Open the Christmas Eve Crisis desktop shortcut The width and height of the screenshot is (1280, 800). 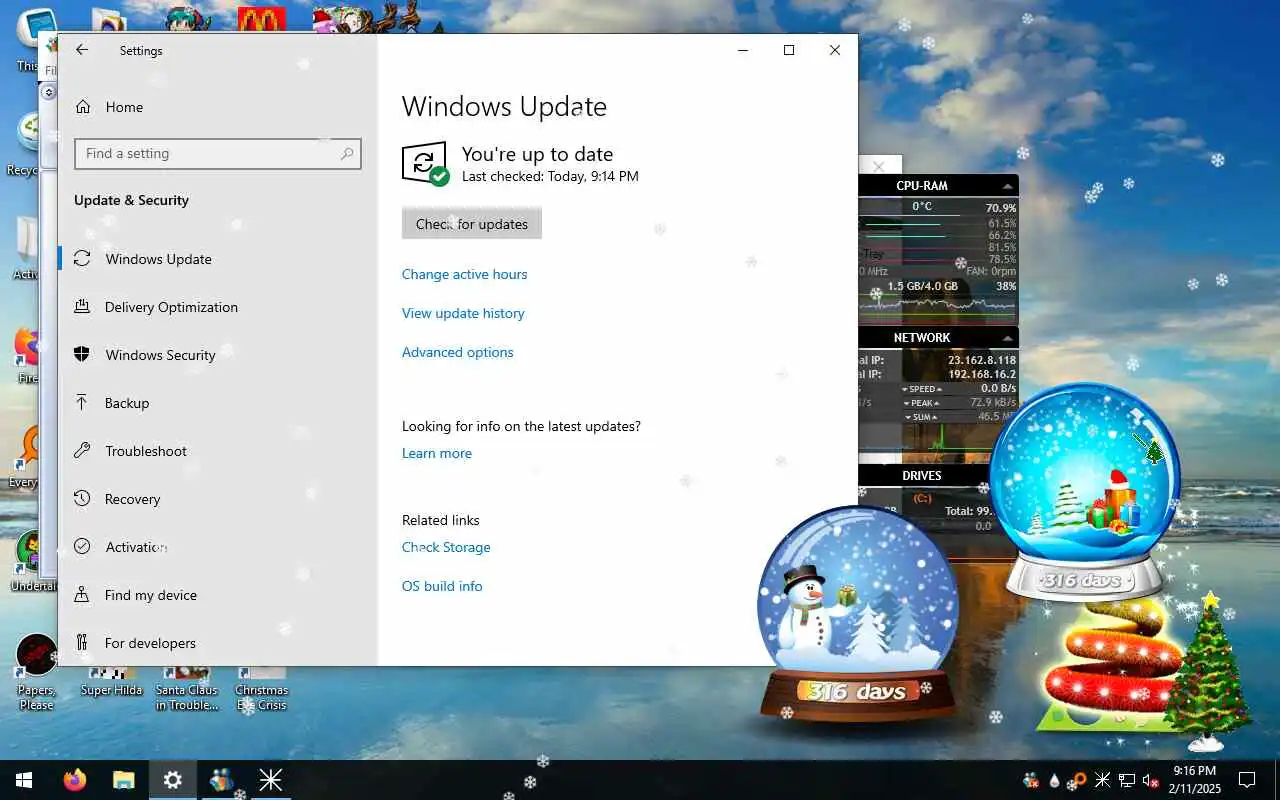click(x=261, y=688)
